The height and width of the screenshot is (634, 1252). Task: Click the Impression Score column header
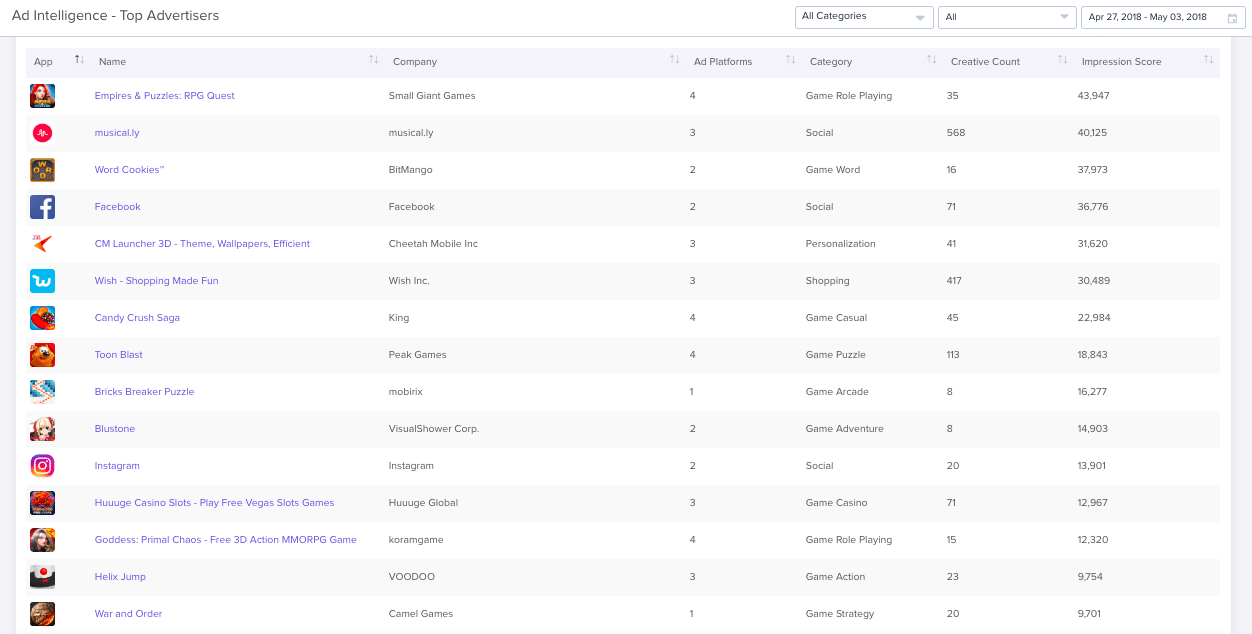(x=1121, y=62)
